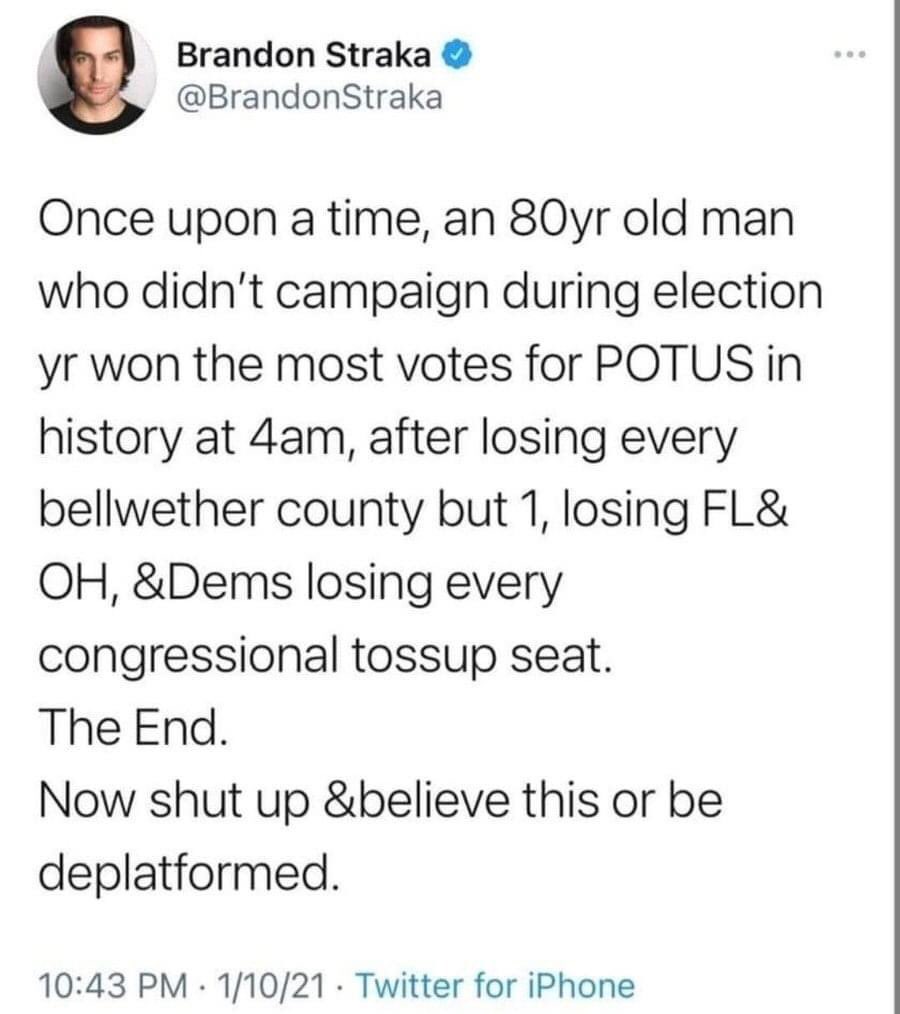
Task: Click the line starting "Now shut up"
Action: [x=380, y=800]
